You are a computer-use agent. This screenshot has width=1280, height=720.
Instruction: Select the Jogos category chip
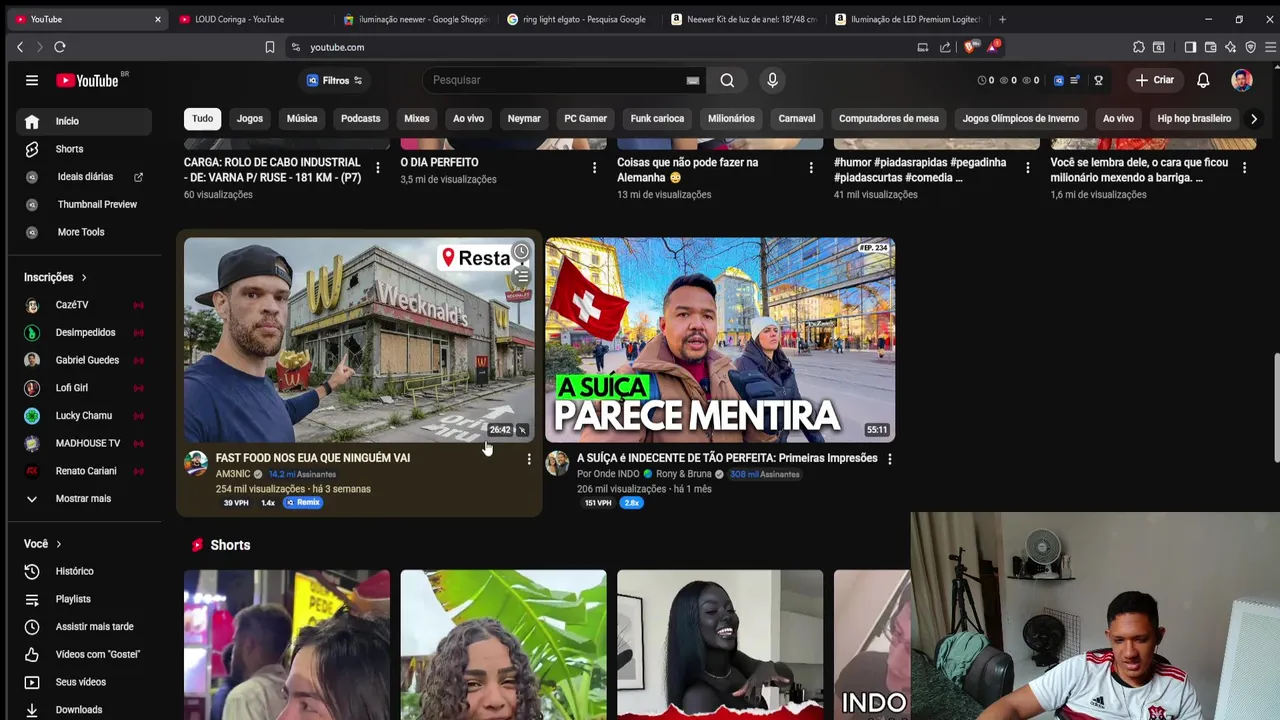(x=250, y=118)
